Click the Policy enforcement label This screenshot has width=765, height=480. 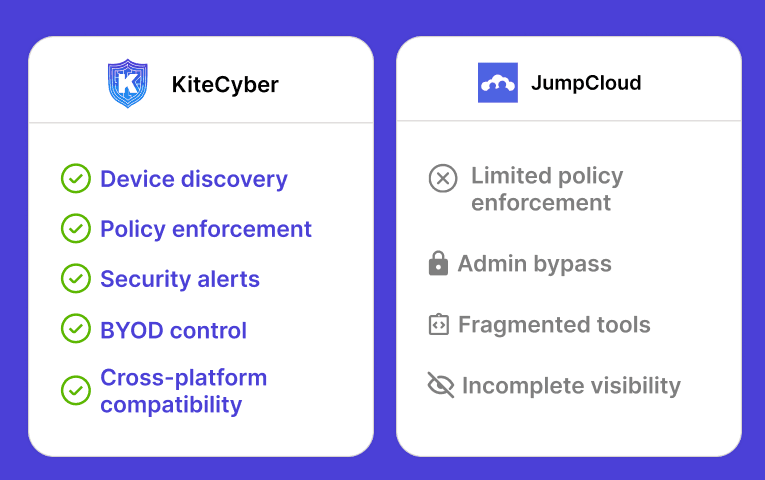coord(205,229)
